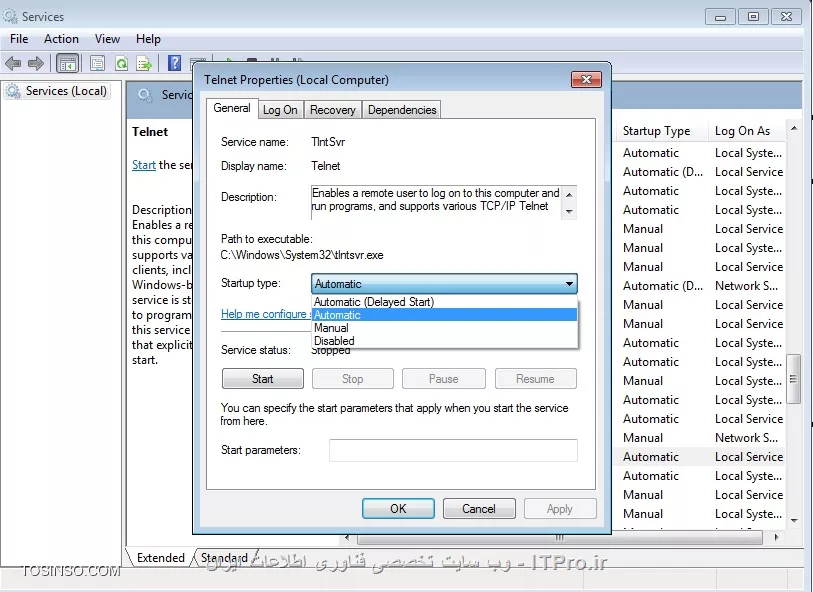Image resolution: width=813 pixels, height=592 pixels.
Task: Sort by the Log On As column header
Action: tap(746, 131)
